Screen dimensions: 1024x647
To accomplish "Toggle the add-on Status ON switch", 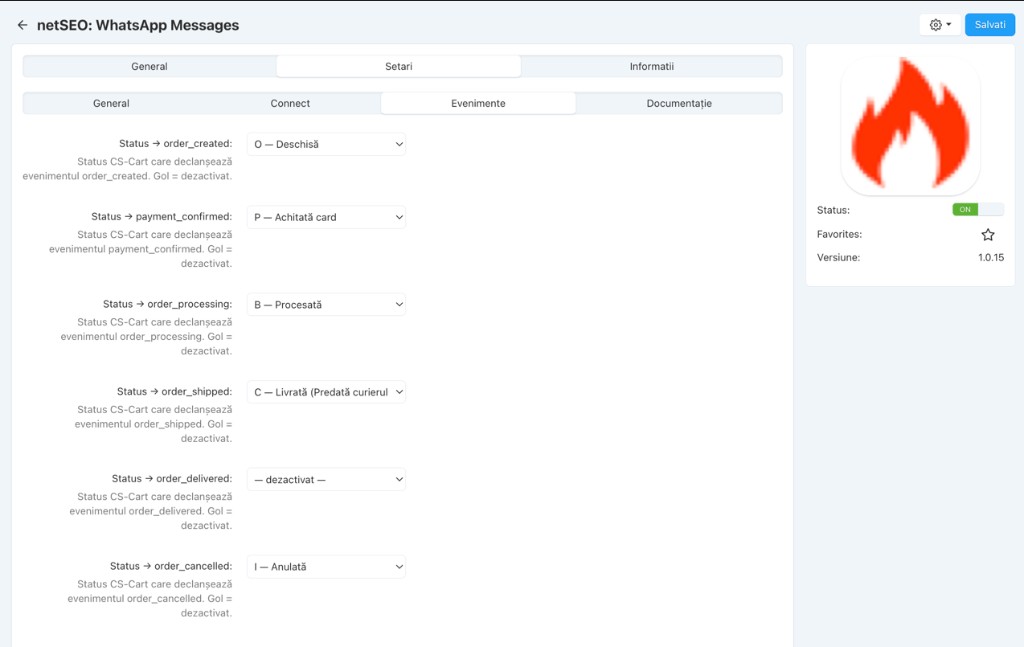I will [978, 210].
